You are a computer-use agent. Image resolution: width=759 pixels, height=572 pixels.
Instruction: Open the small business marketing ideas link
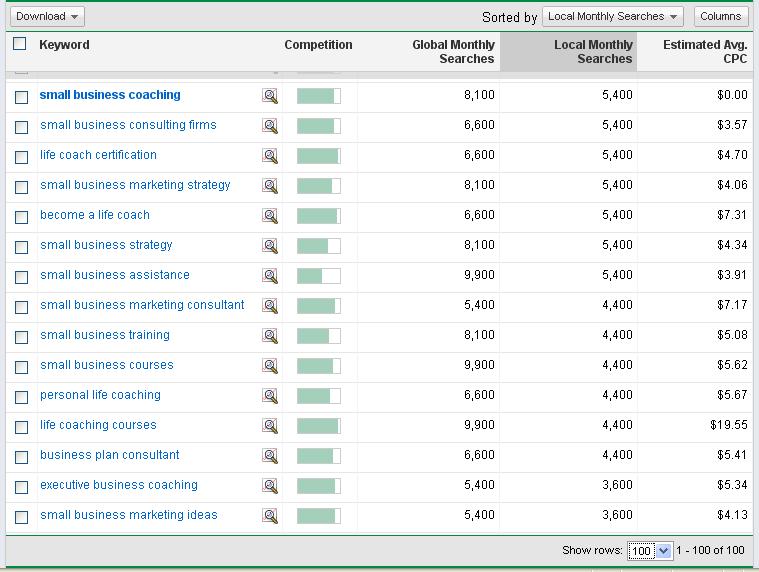click(x=129, y=515)
